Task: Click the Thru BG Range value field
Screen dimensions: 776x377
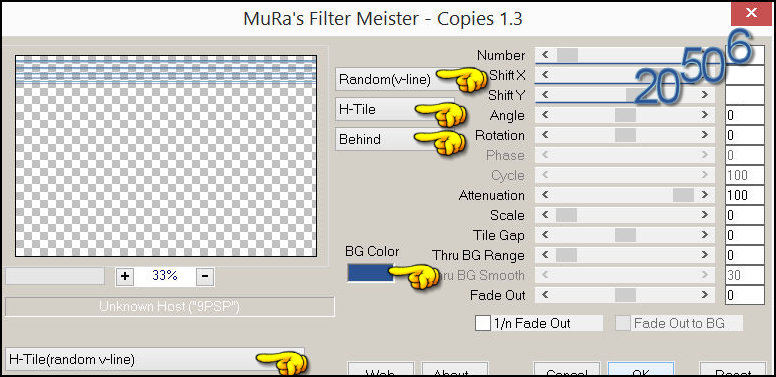Action: 745,255
